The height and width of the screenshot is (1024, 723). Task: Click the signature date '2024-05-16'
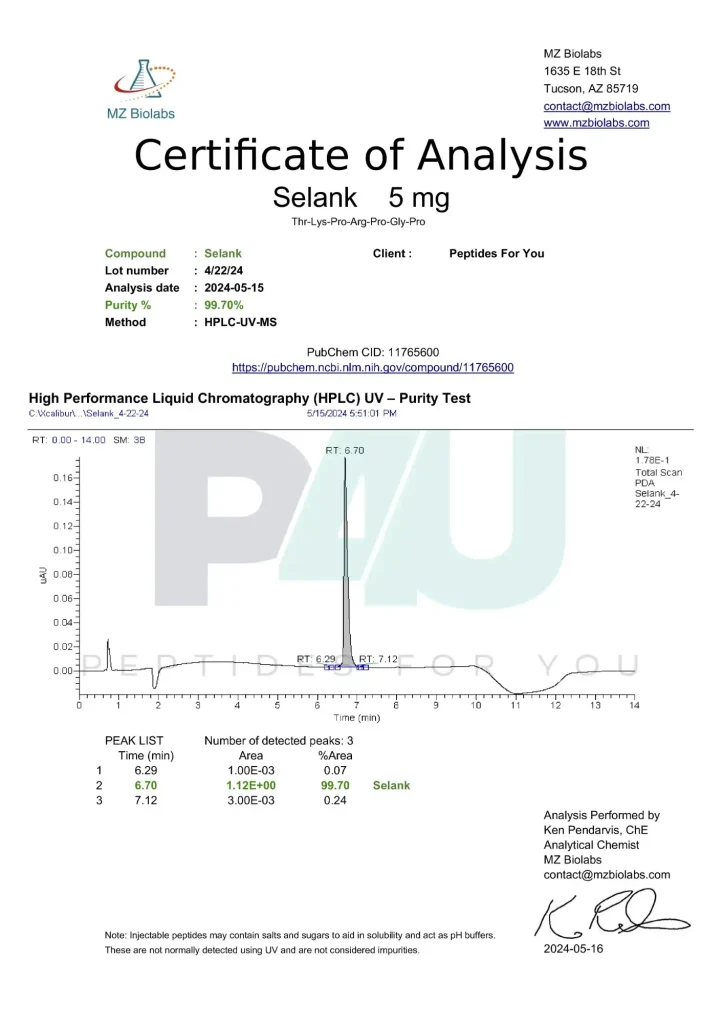tap(573, 949)
